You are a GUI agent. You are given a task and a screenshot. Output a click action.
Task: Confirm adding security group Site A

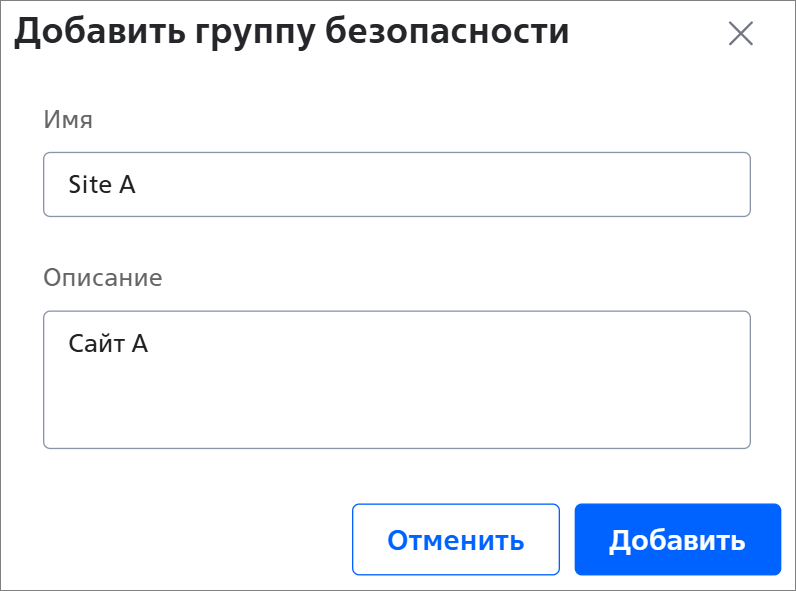[x=677, y=539]
